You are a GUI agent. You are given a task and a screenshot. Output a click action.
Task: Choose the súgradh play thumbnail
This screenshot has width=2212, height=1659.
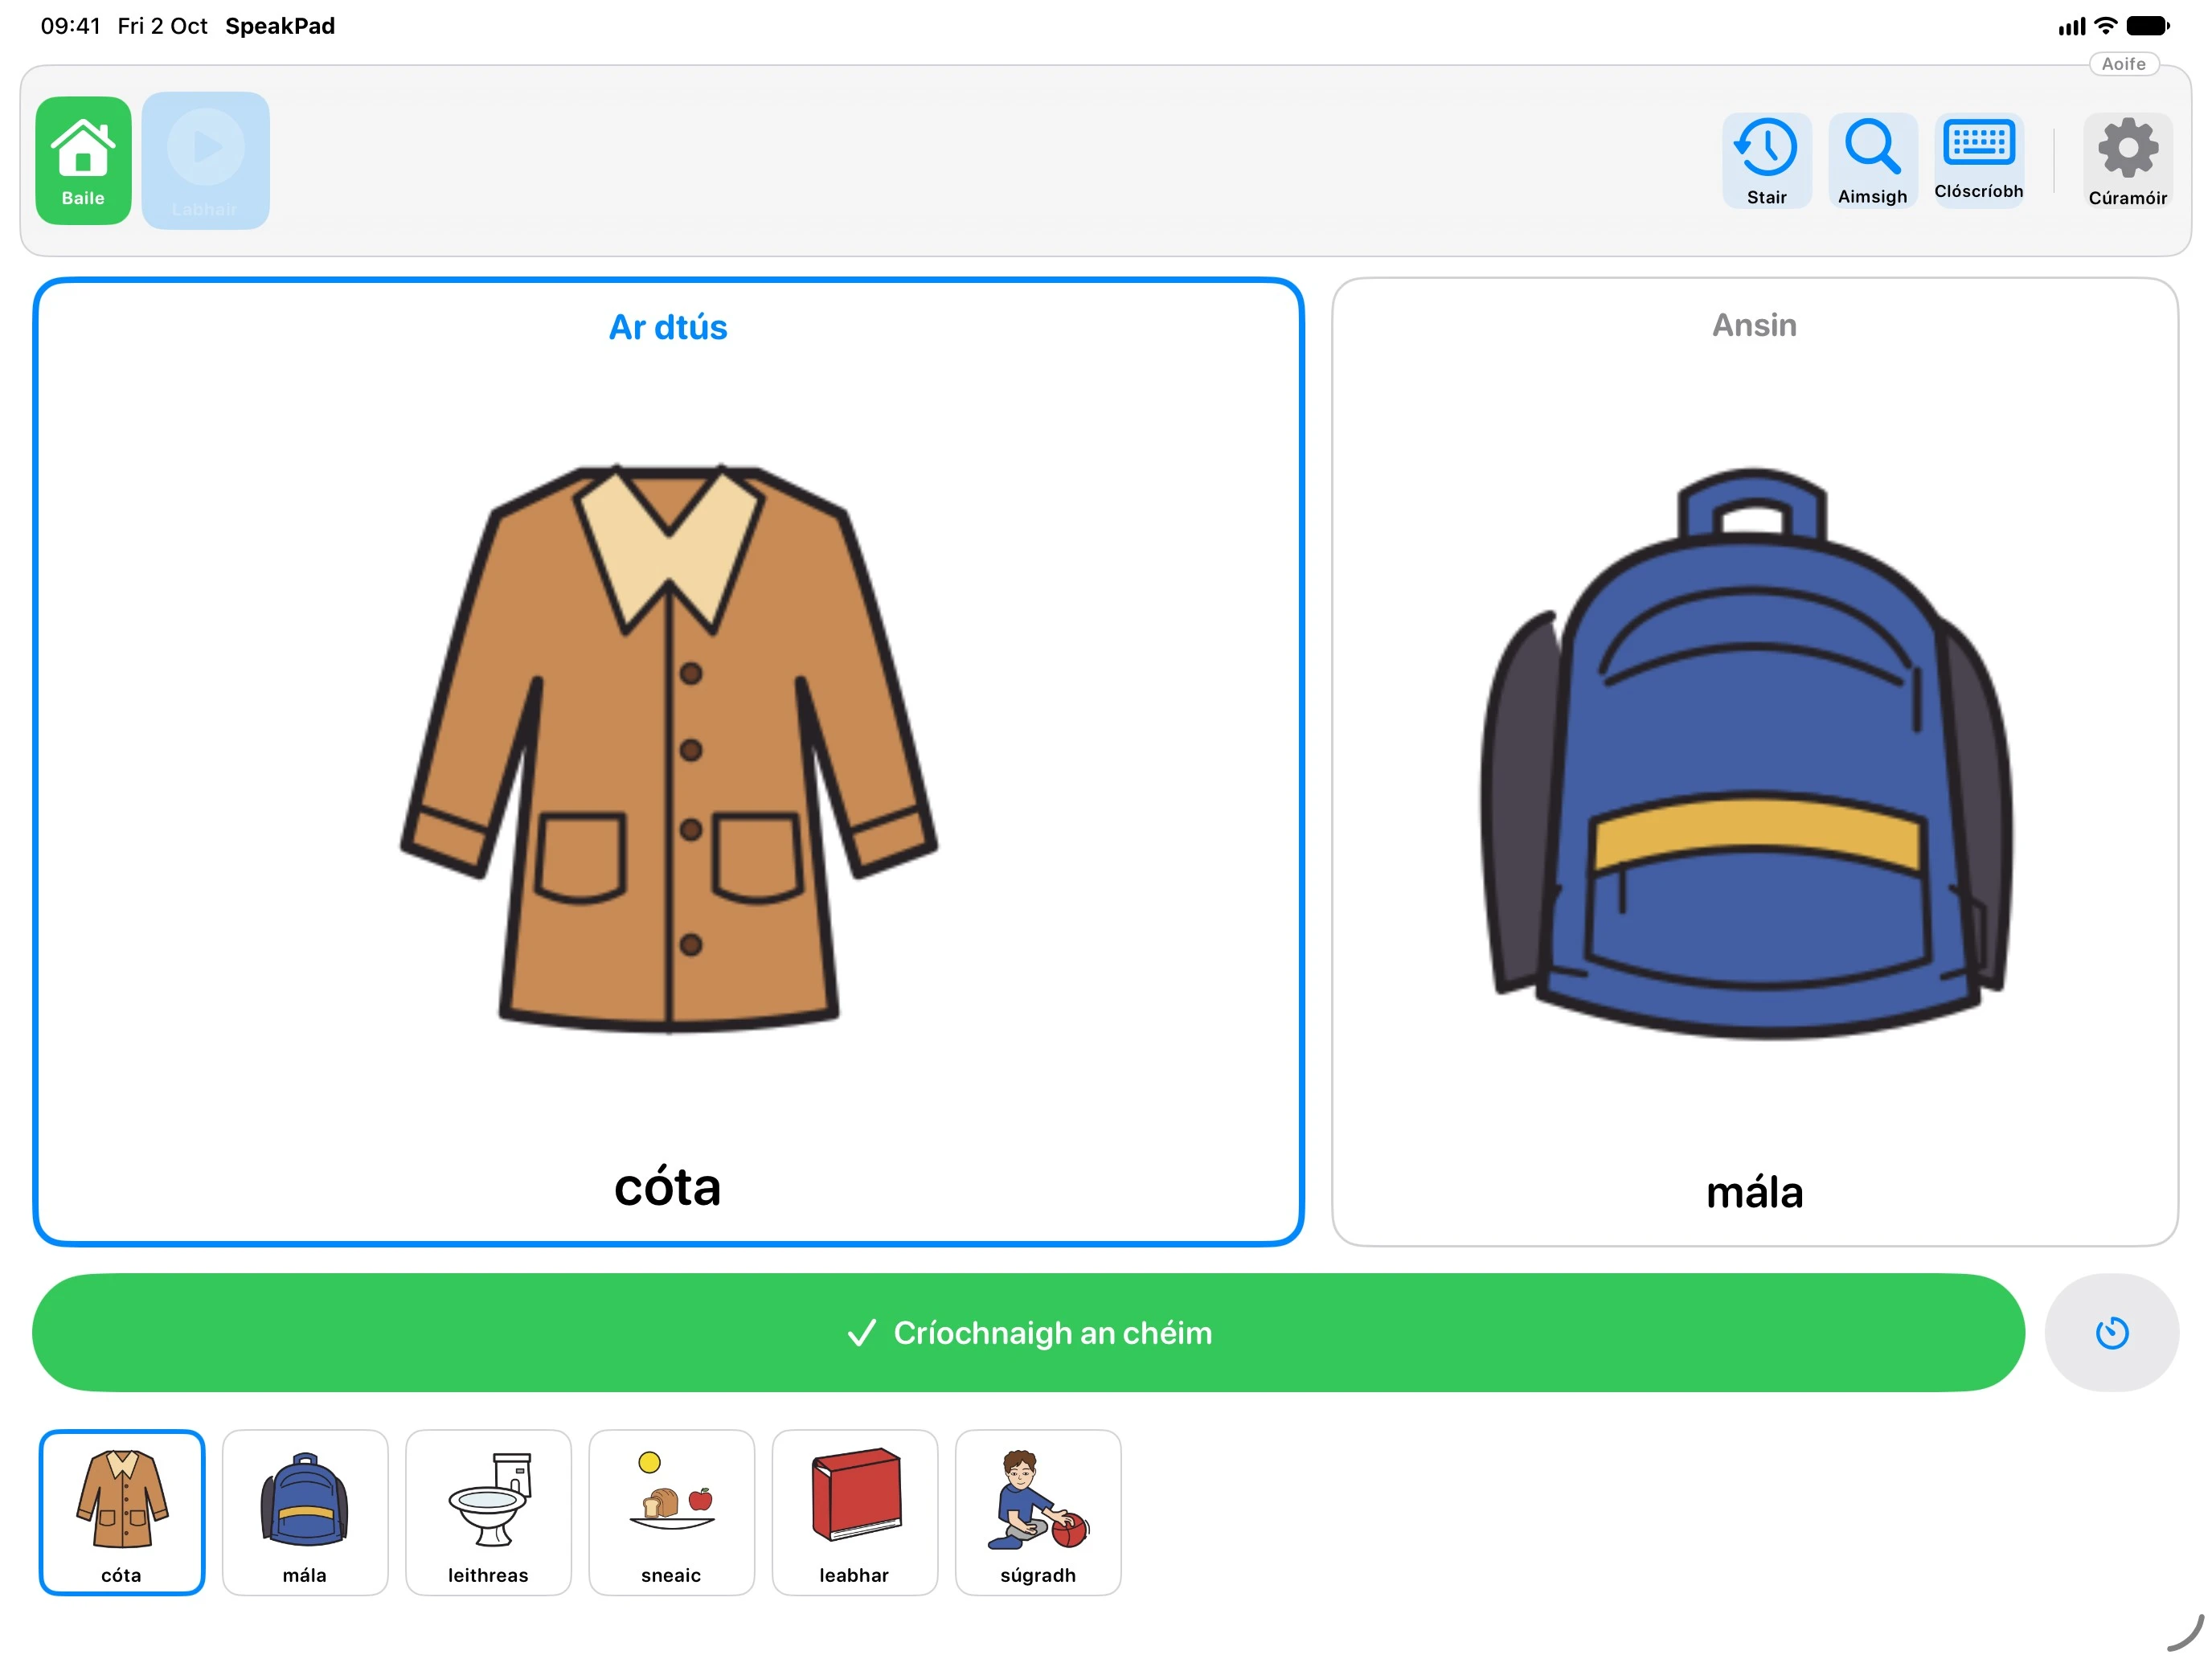pyautogui.click(x=1038, y=1512)
